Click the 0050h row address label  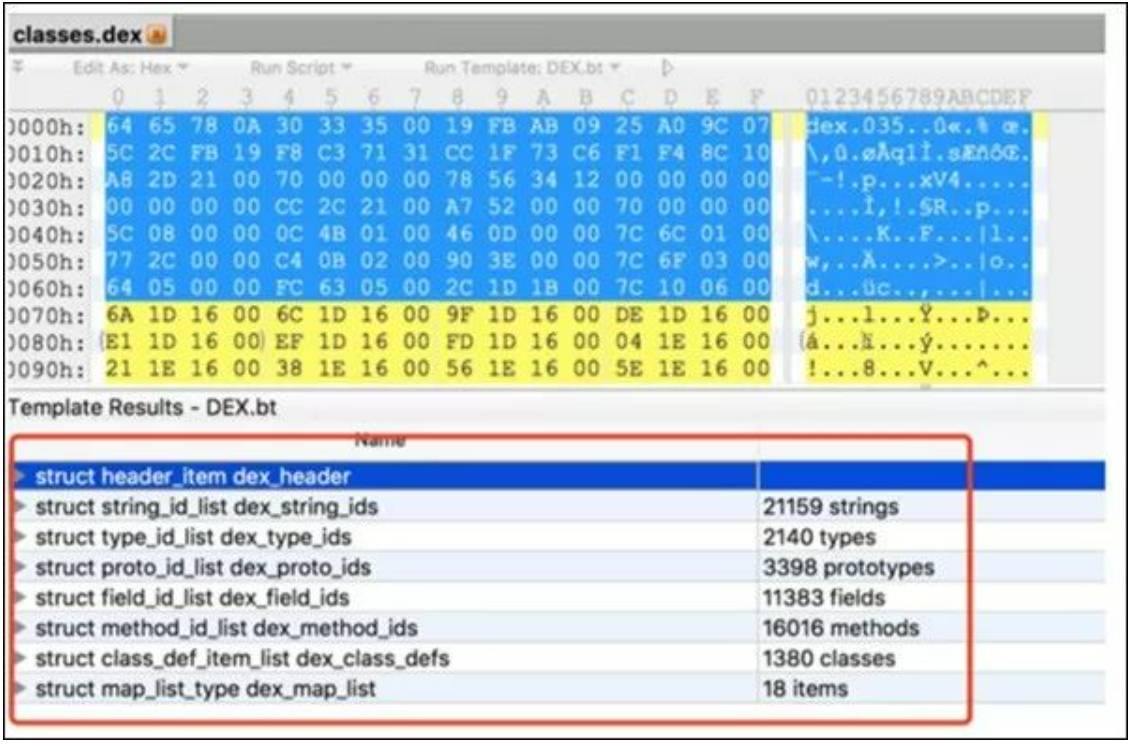(x=45, y=261)
